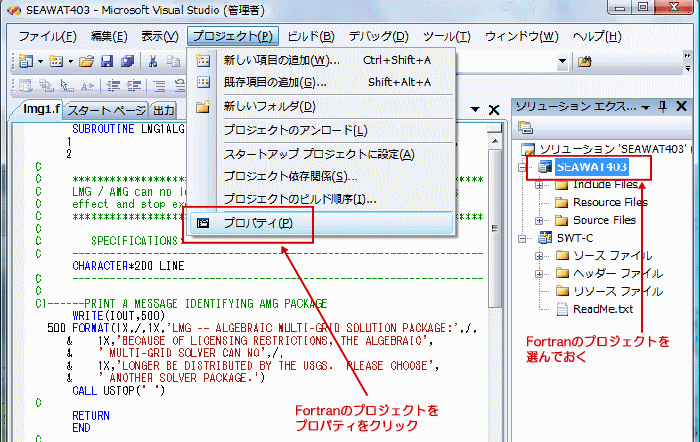Viewport: 700px width, 442px height.
Task: Open the 表示(V) menu
Action: pos(160,36)
